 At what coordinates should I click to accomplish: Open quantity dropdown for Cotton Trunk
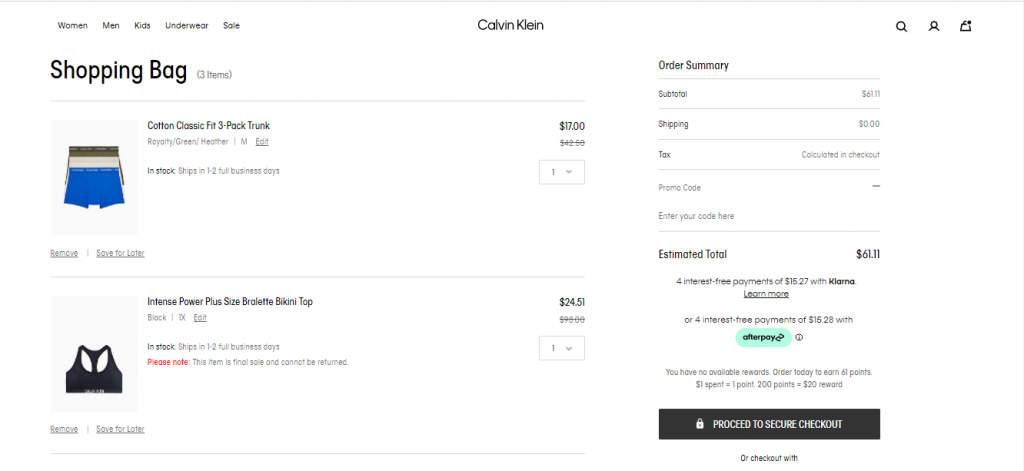click(x=562, y=172)
